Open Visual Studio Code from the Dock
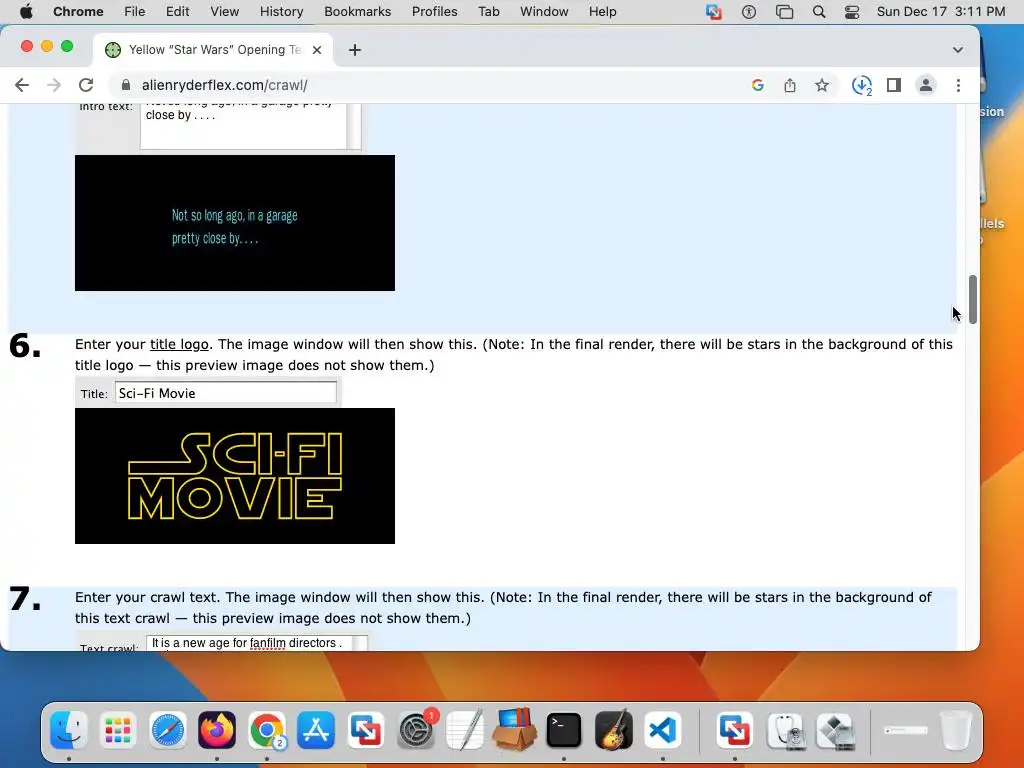 [x=663, y=730]
